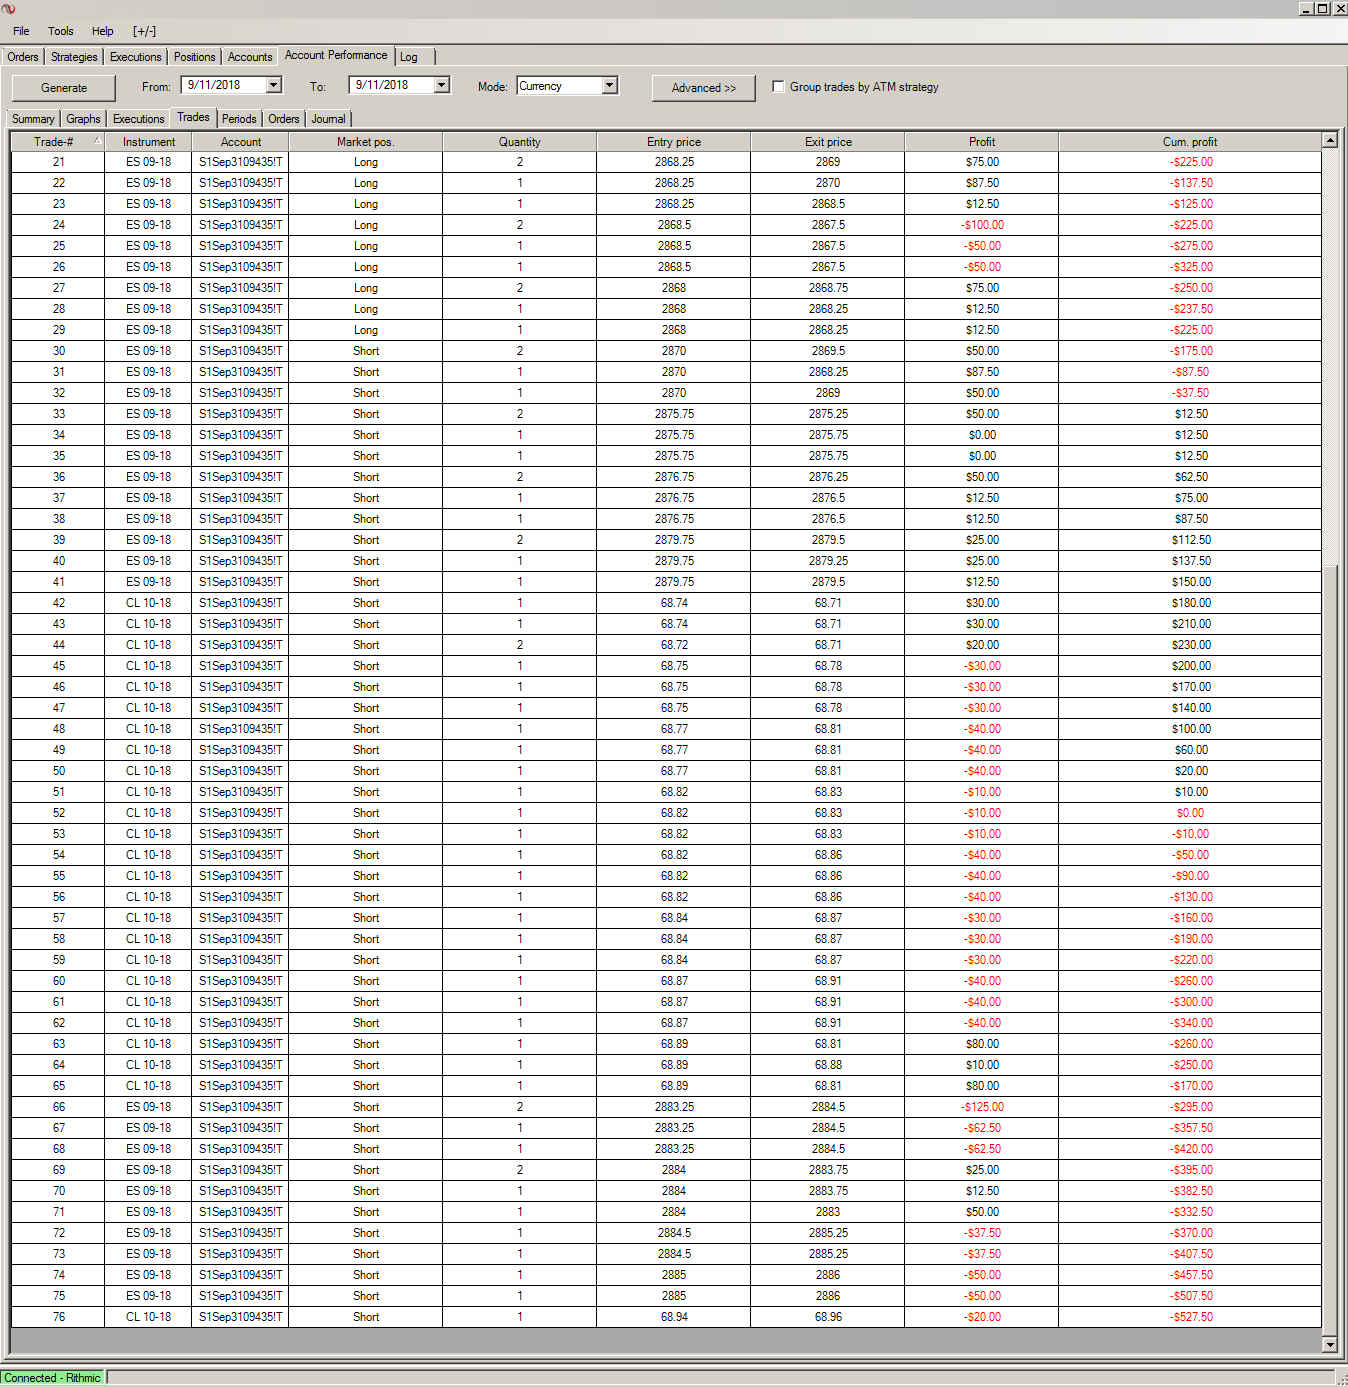Click the "-$90.00" cum. profit cell
The width and height of the screenshot is (1348, 1387).
point(1190,876)
